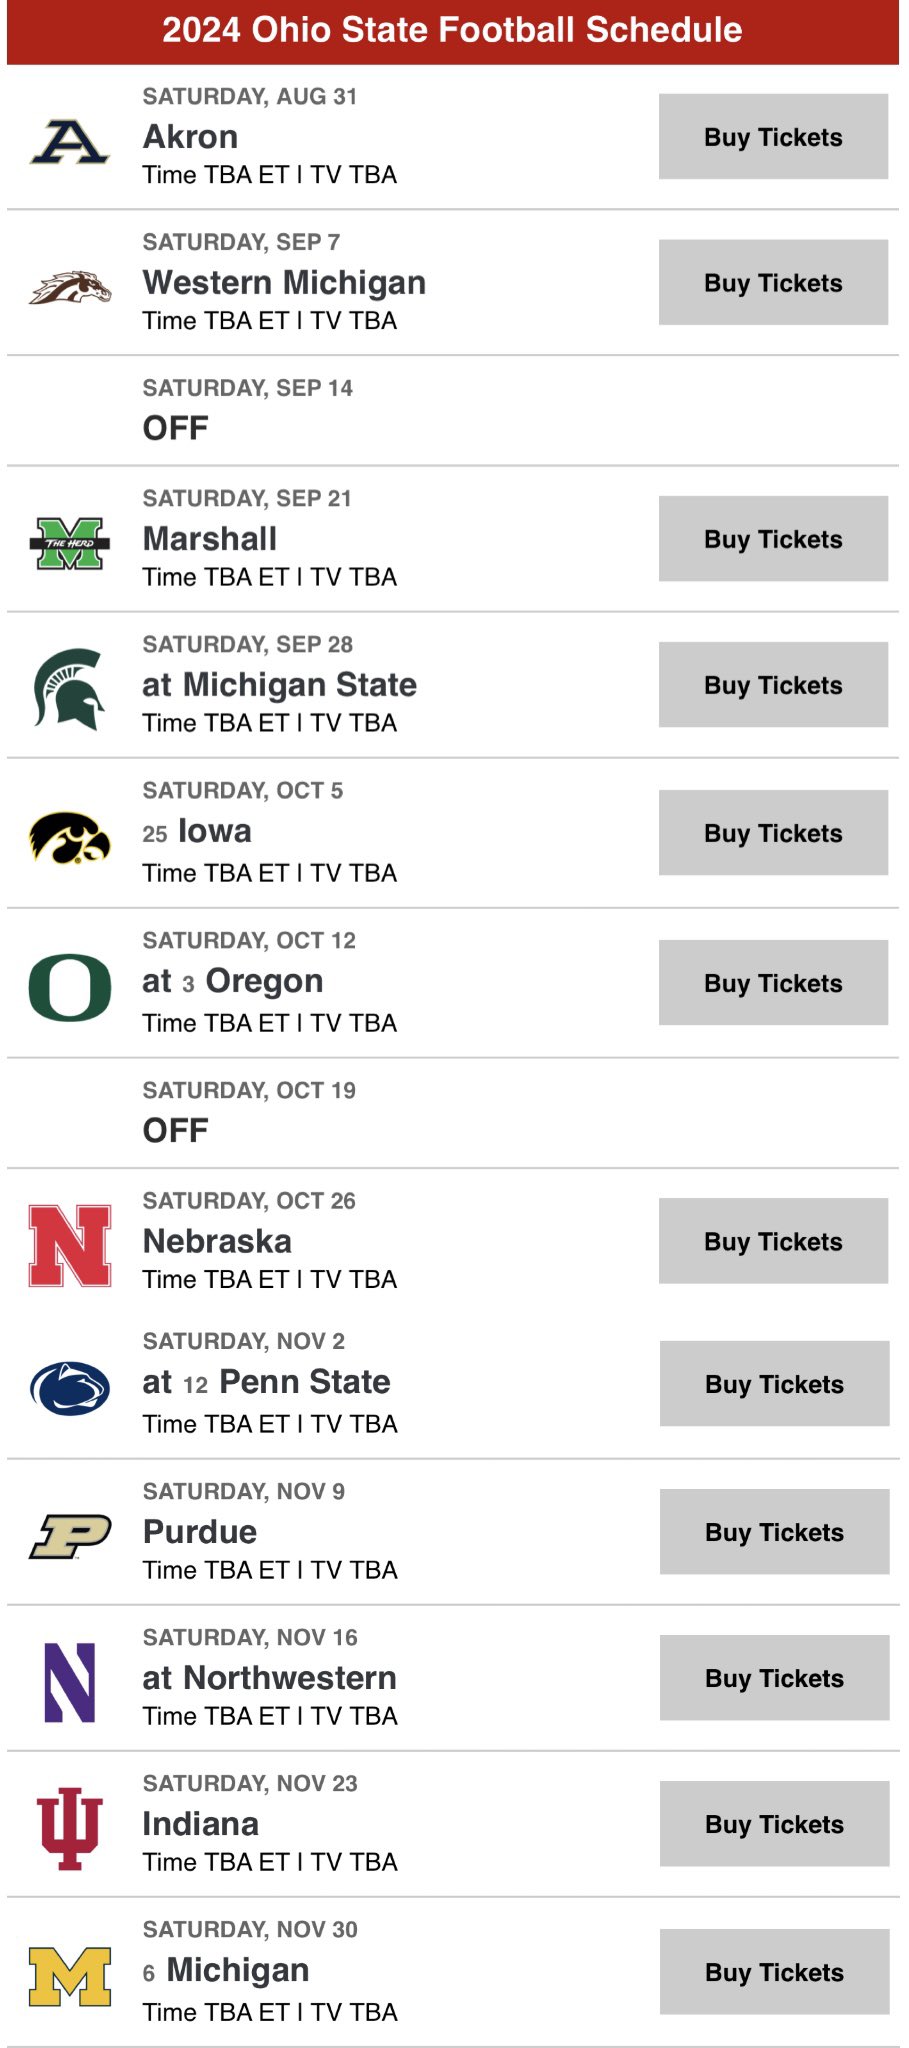Click the green Oregon O logo
909x2048 pixels.
click(x=69, y=987)
